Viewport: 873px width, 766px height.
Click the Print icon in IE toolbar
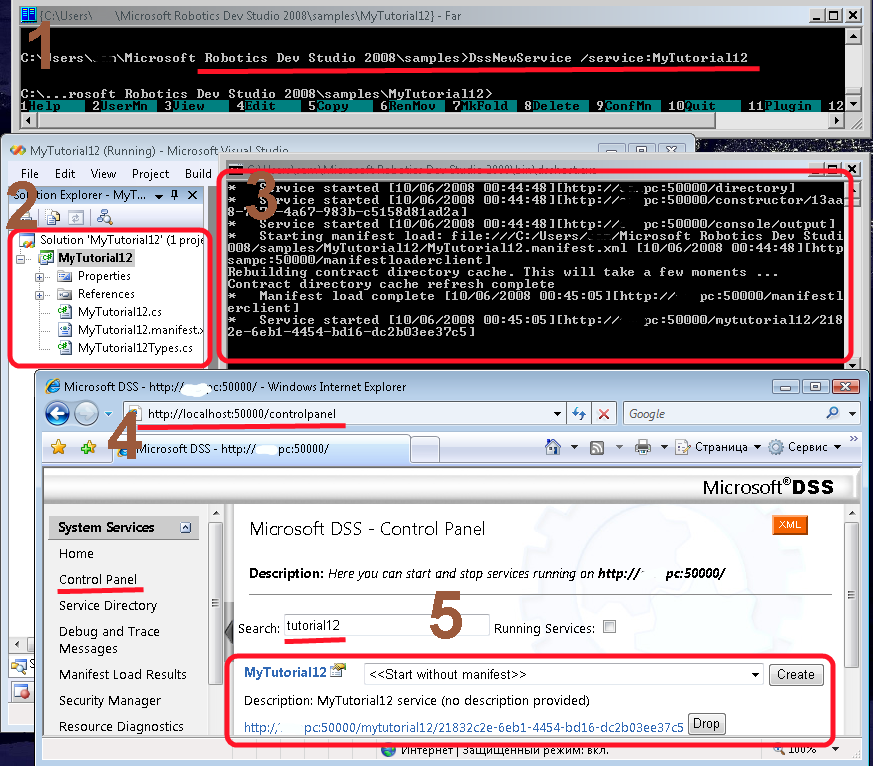click(643, 447)
